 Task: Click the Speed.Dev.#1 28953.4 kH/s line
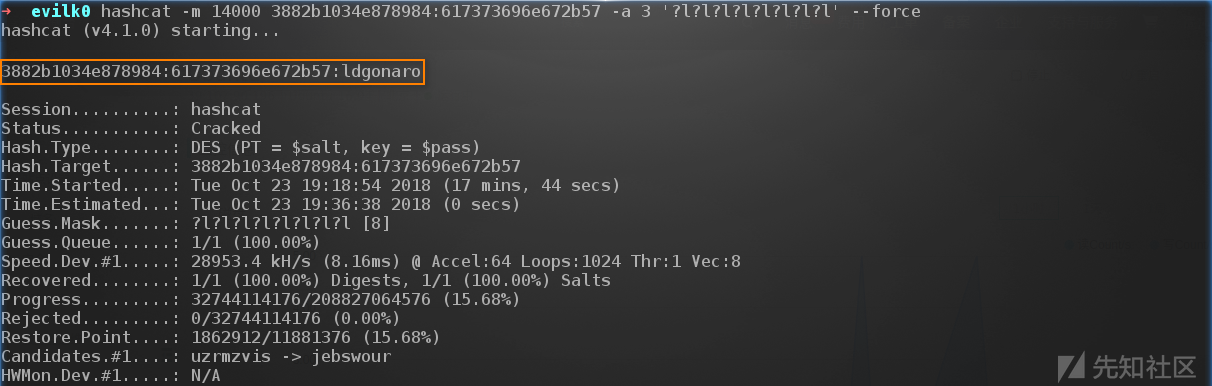[371, 261]
